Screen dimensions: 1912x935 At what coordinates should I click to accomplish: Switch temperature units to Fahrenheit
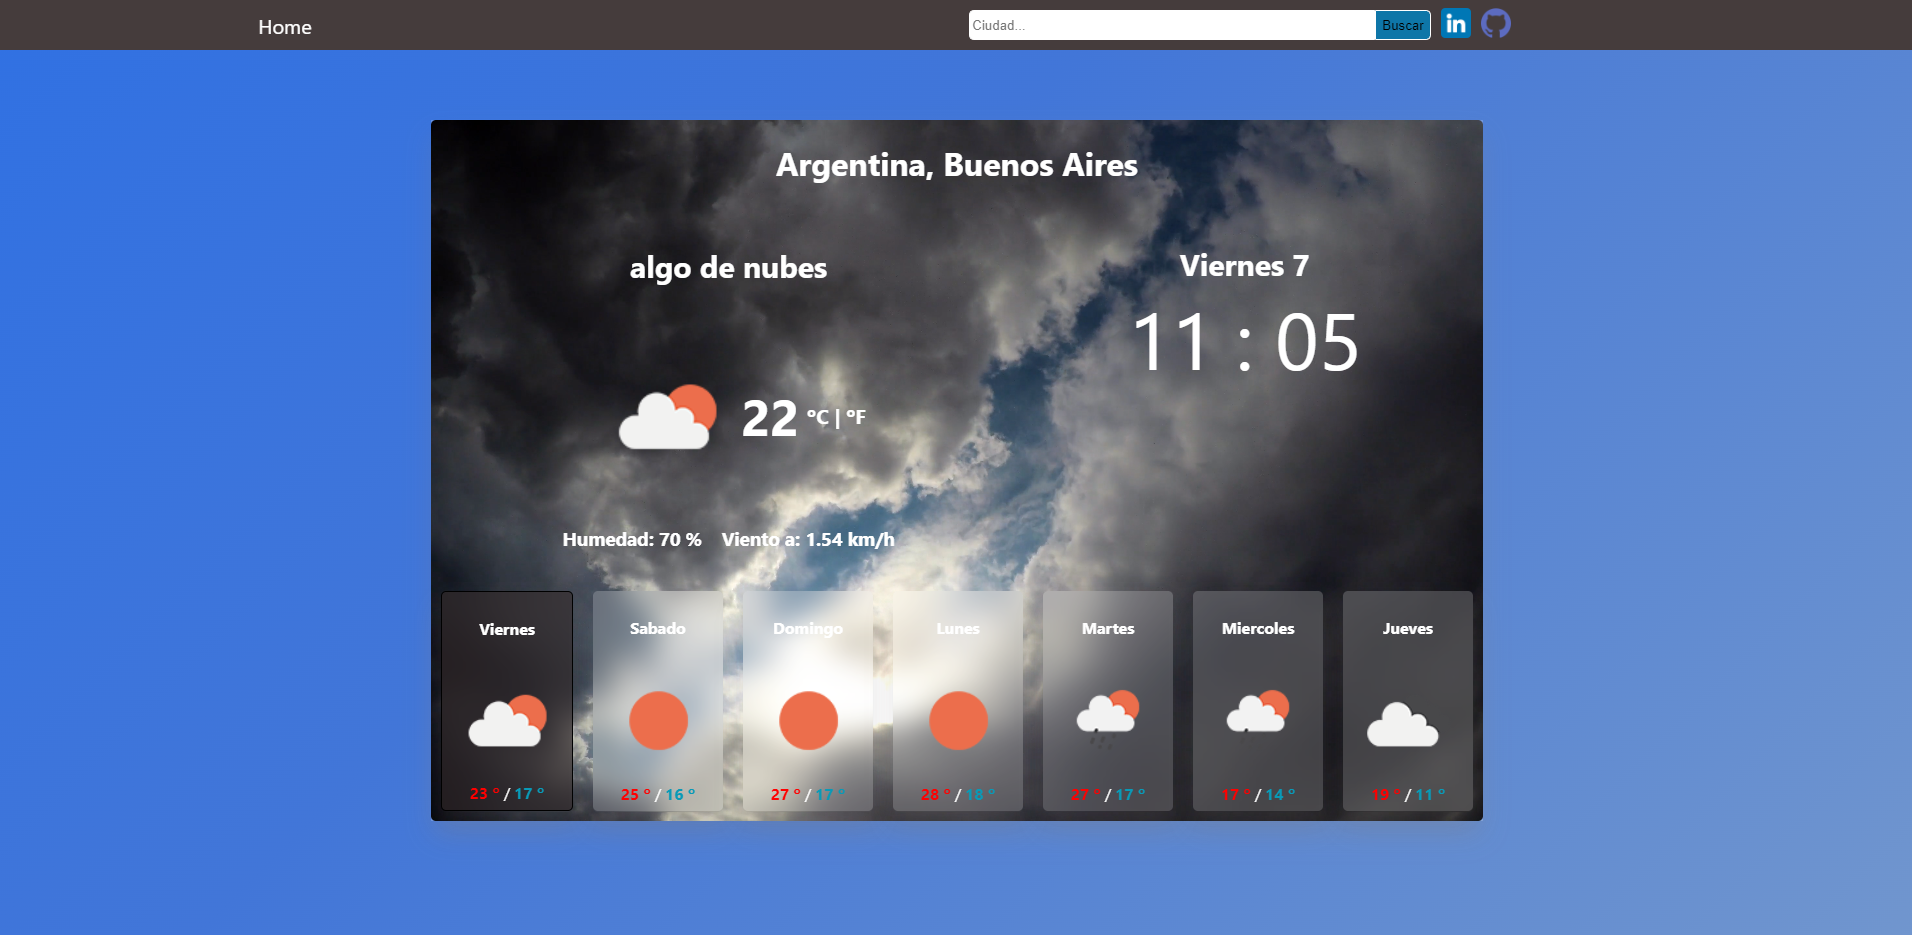[856, 418]
